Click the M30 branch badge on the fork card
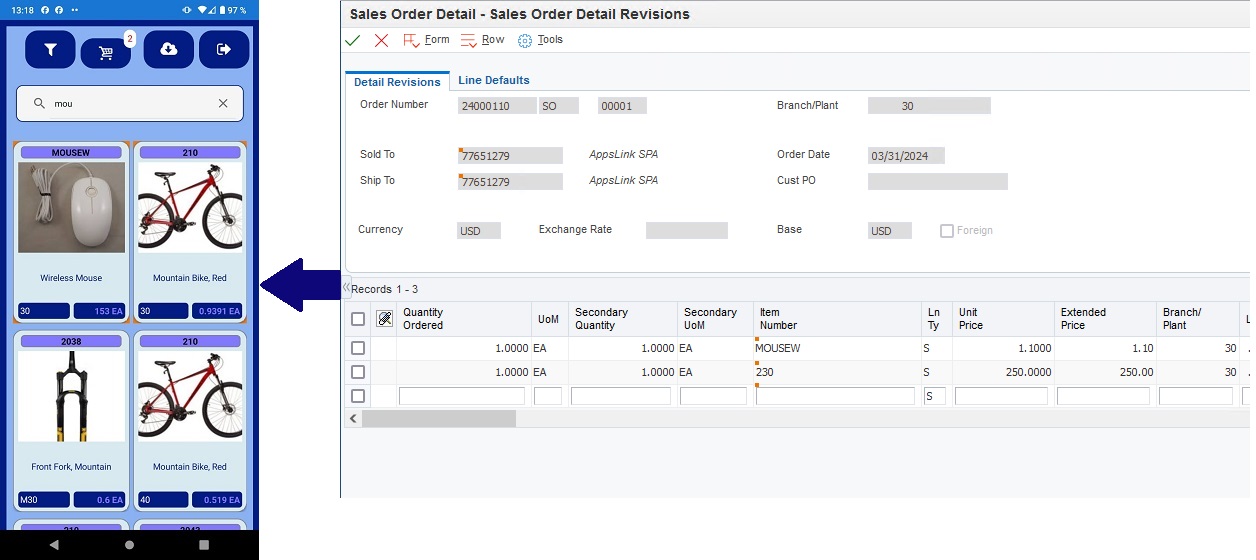This screenshot has width=1256, height=560. tap(44, 500)
